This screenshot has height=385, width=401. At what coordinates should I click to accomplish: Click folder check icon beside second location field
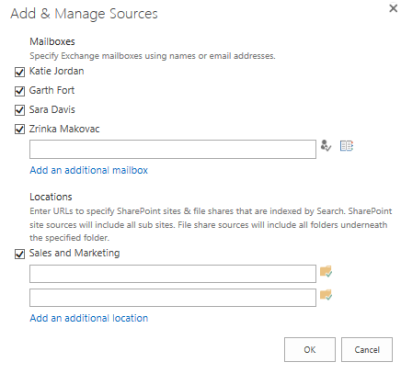tap(326, 295)
